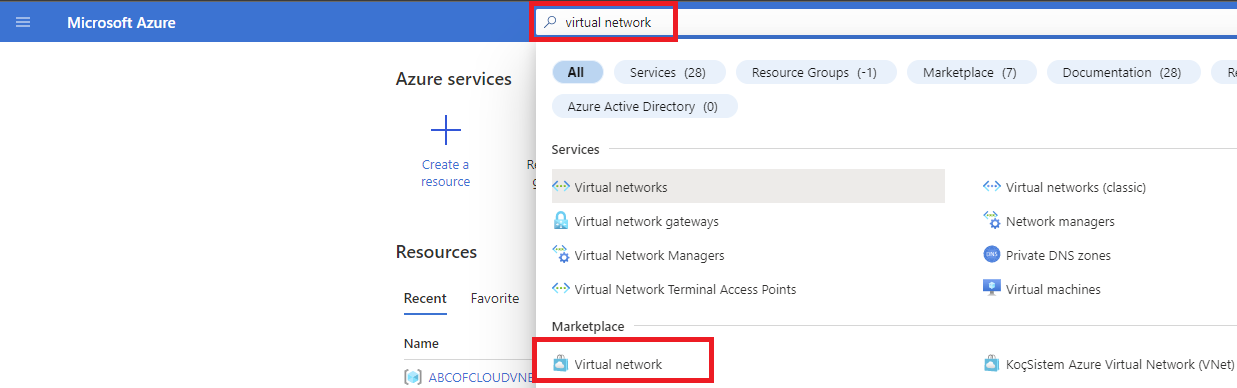
Task: Select the All filter pill
Action: [576, 72]
